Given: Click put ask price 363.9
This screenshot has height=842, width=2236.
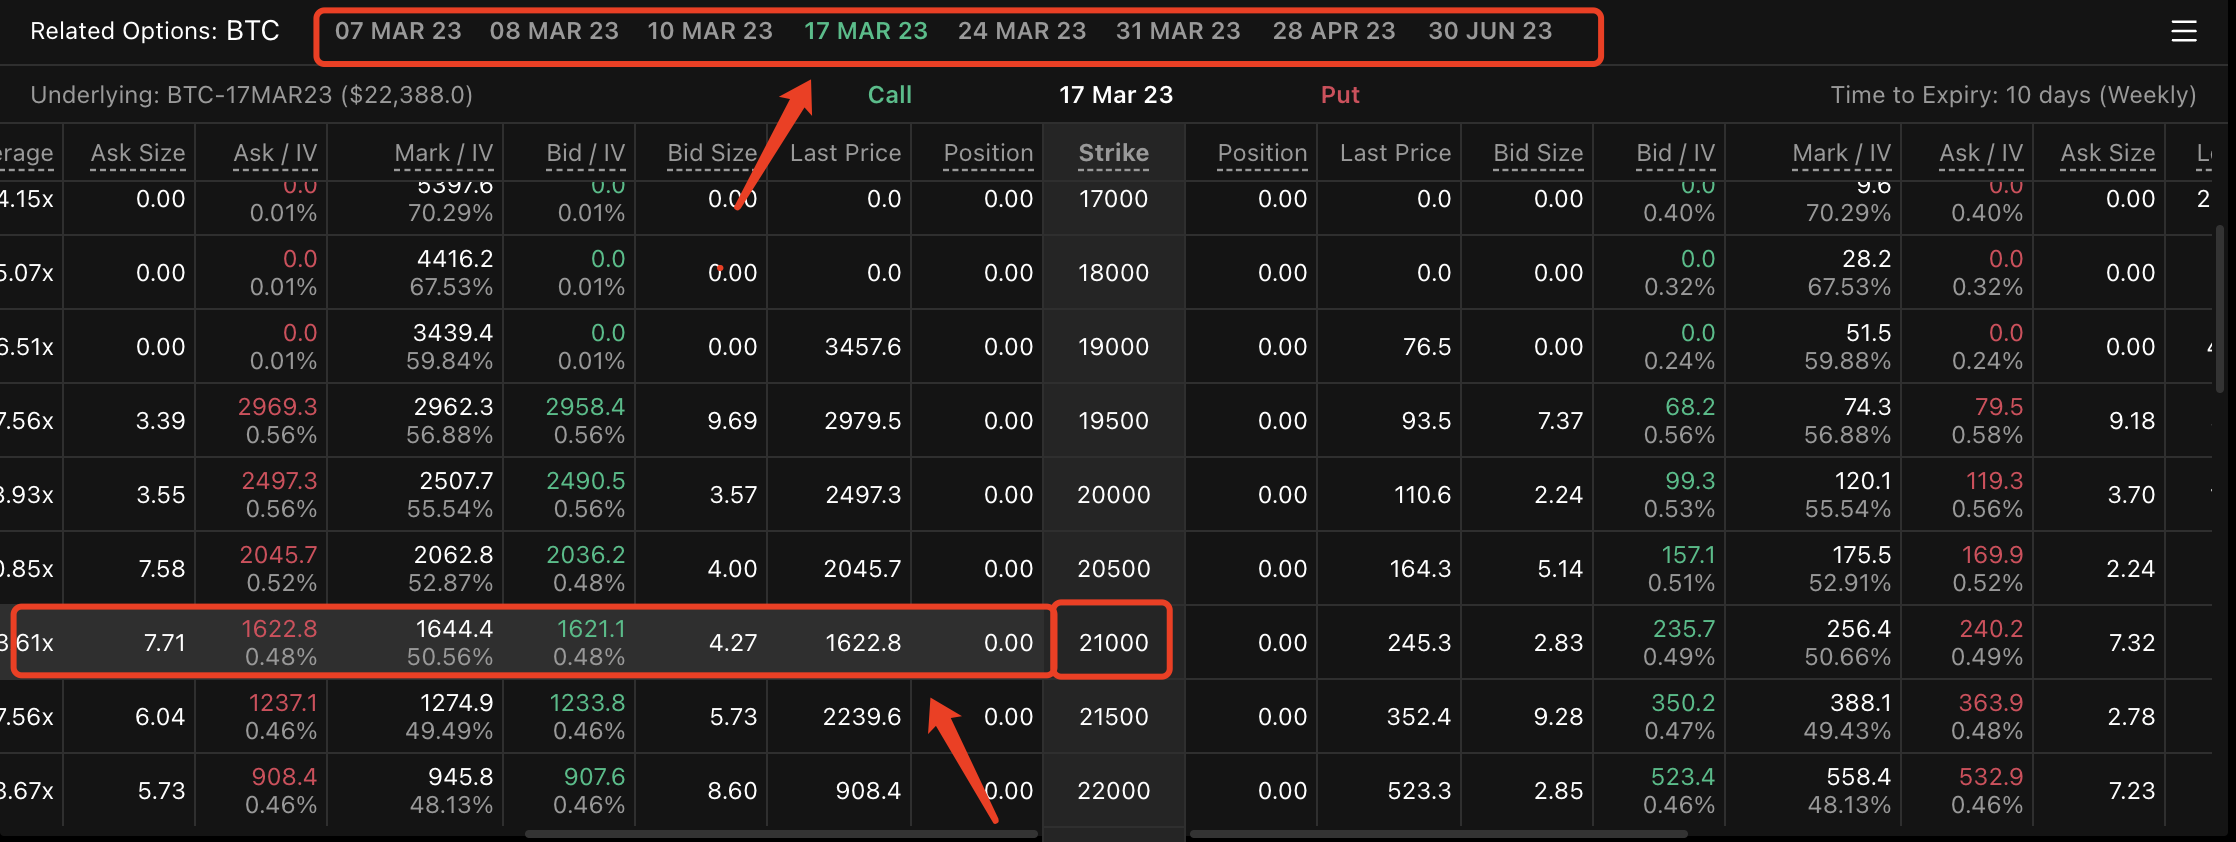Looking at the screenshot, I should 1991,703.
